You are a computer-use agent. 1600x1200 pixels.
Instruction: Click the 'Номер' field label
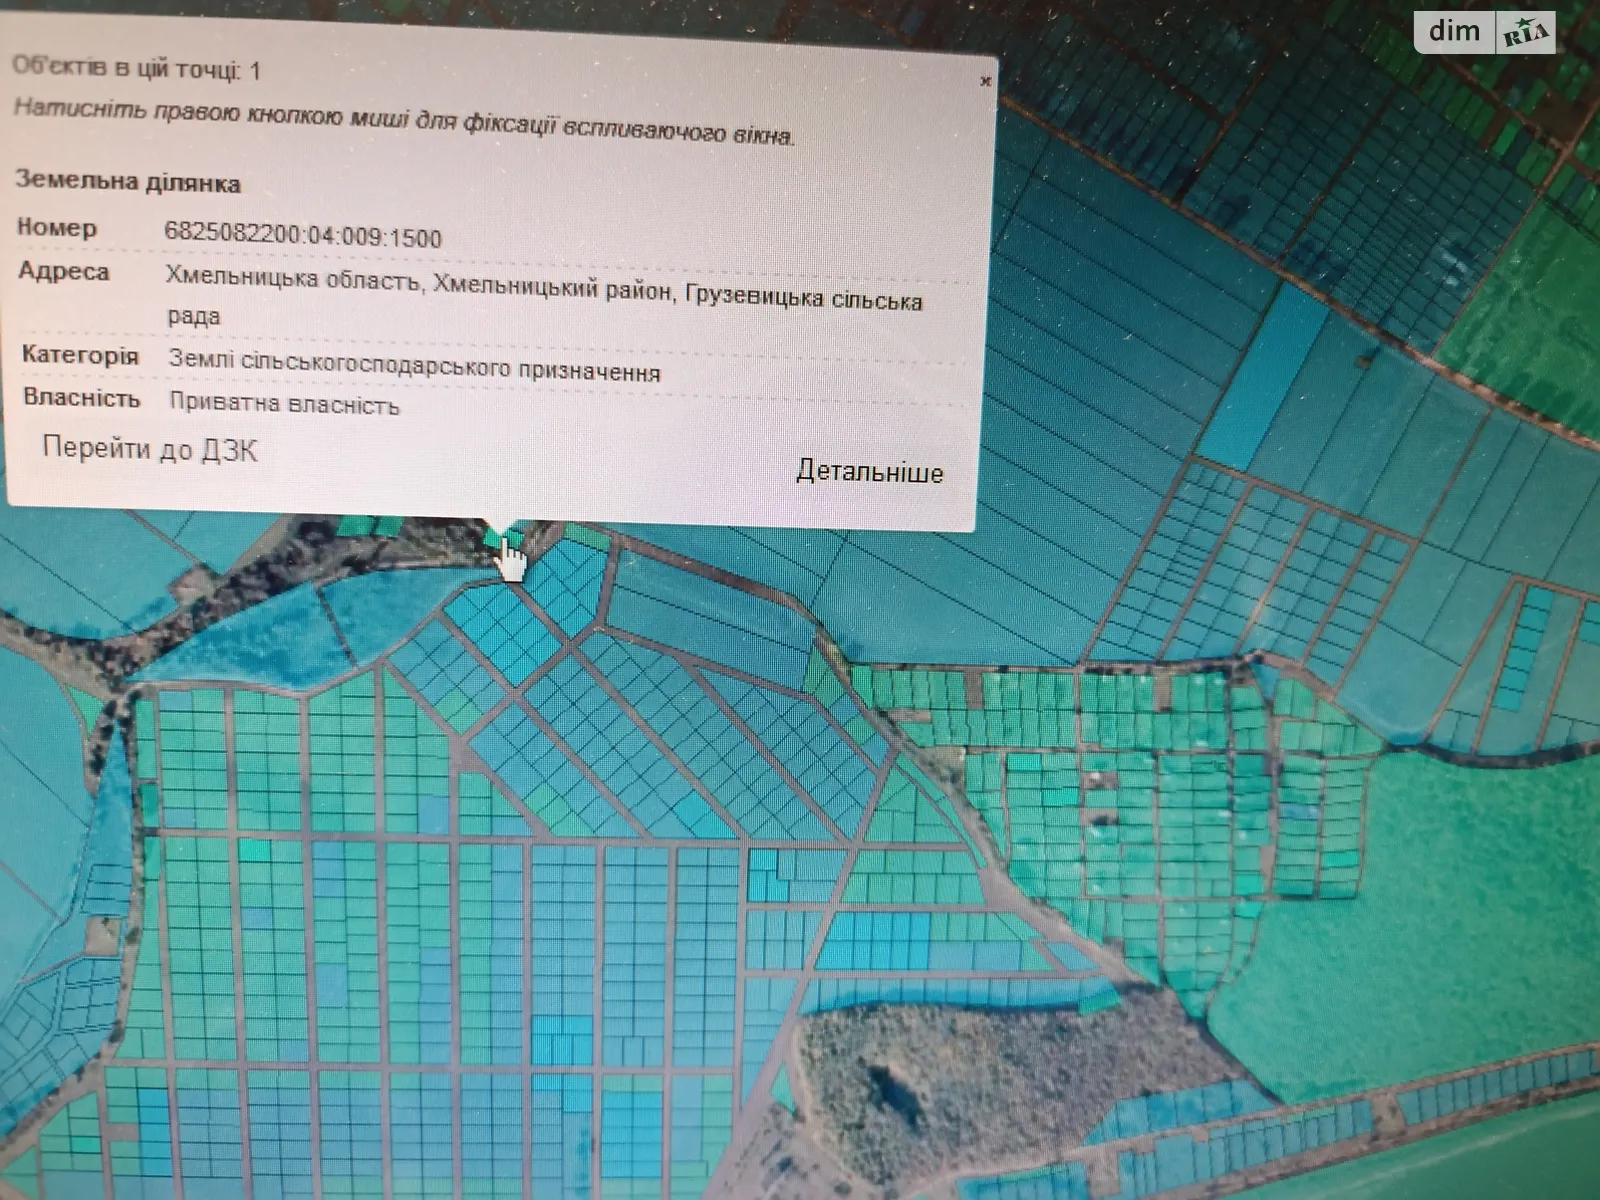tap(57, 228)
